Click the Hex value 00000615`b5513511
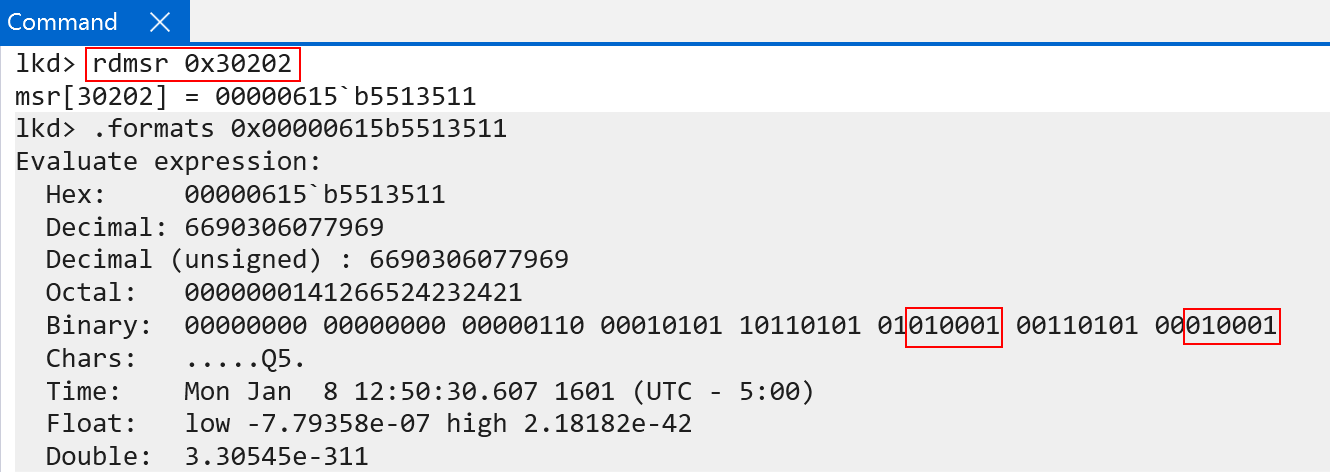The image size is (1330, 472). coord(315,194)
